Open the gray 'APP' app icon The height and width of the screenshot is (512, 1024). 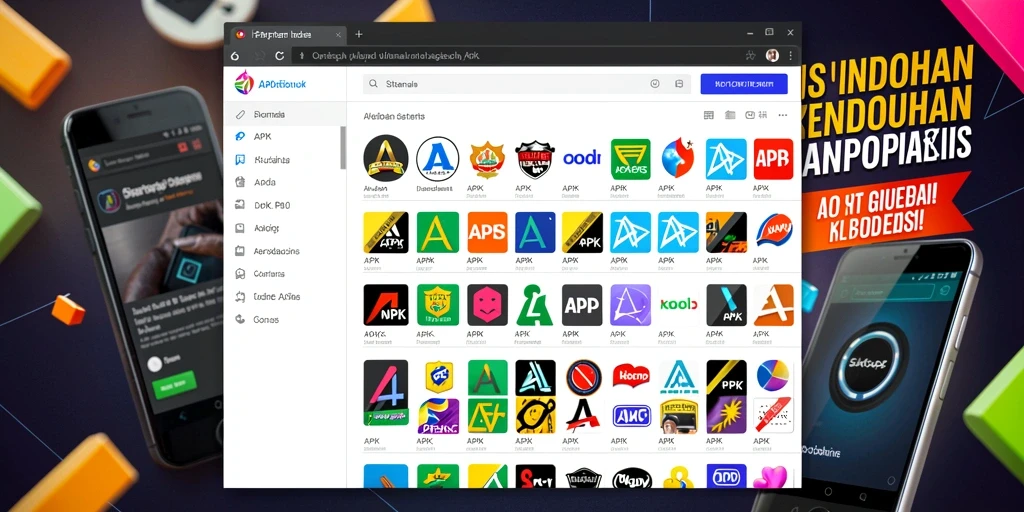click(582, 305)
